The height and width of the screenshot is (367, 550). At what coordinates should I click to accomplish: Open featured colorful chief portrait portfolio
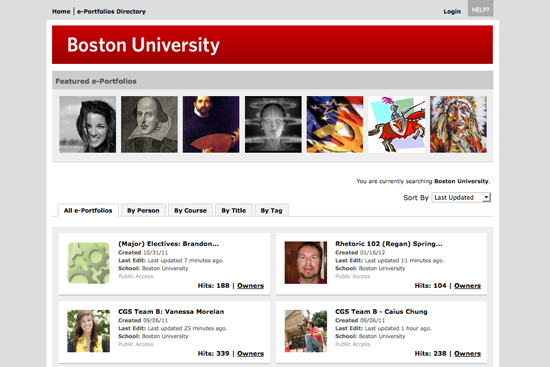(x=458, y=124)
